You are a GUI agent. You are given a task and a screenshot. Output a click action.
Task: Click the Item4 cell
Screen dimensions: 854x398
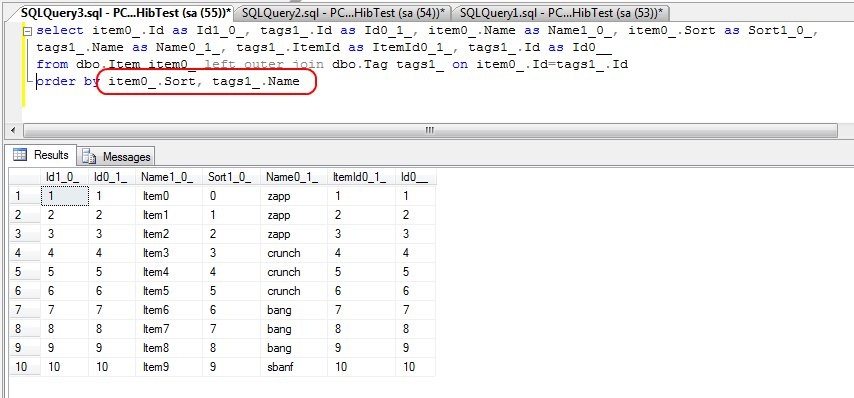[168, 272]
